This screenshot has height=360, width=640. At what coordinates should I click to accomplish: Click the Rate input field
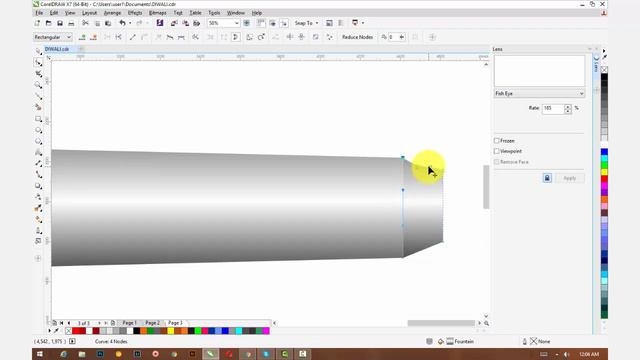tap(553, 108)
